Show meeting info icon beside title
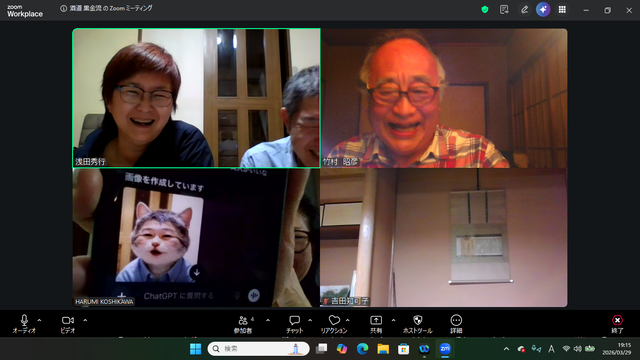This screenshot has width=640, height=360. tap(63, 9)
